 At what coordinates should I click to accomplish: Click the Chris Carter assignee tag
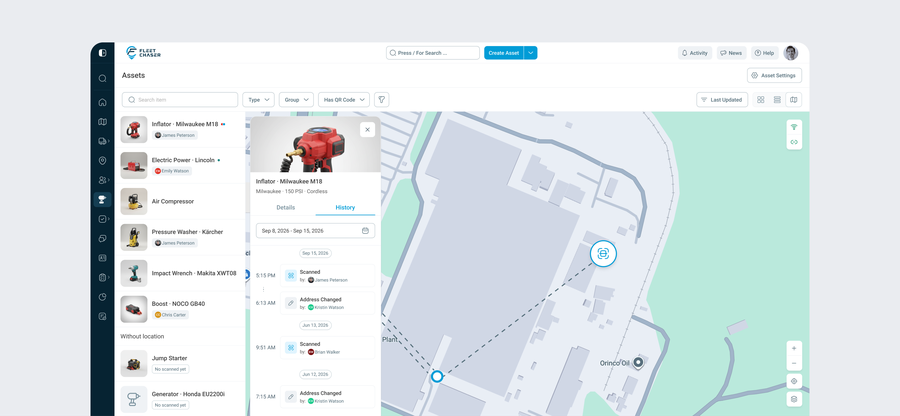170,315
